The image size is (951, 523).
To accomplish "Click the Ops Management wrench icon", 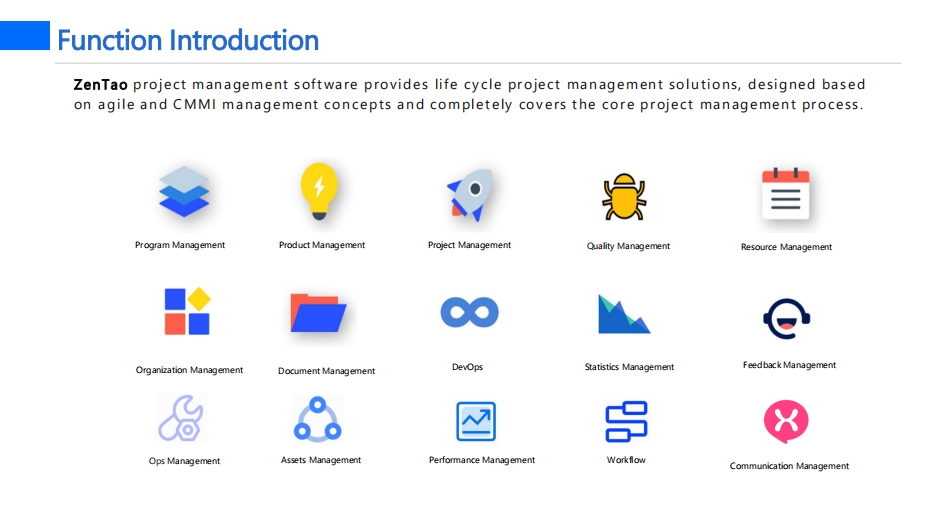I will point(181,418).
